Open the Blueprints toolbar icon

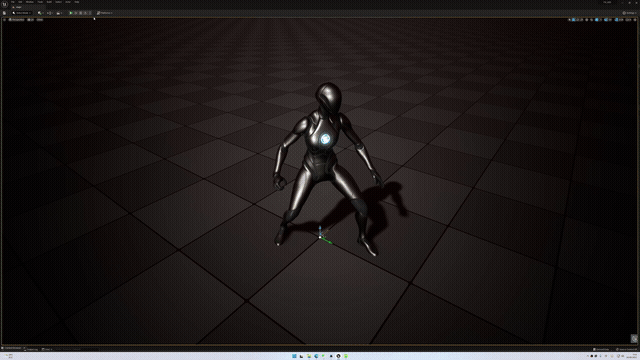[x=49, y=13]
